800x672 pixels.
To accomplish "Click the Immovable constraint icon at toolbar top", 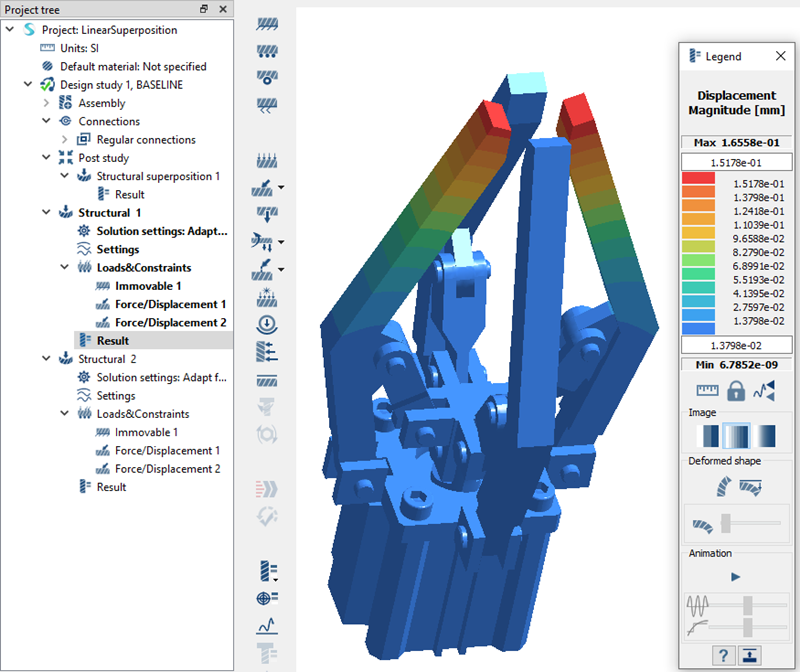I will click(x=267, y=23).
